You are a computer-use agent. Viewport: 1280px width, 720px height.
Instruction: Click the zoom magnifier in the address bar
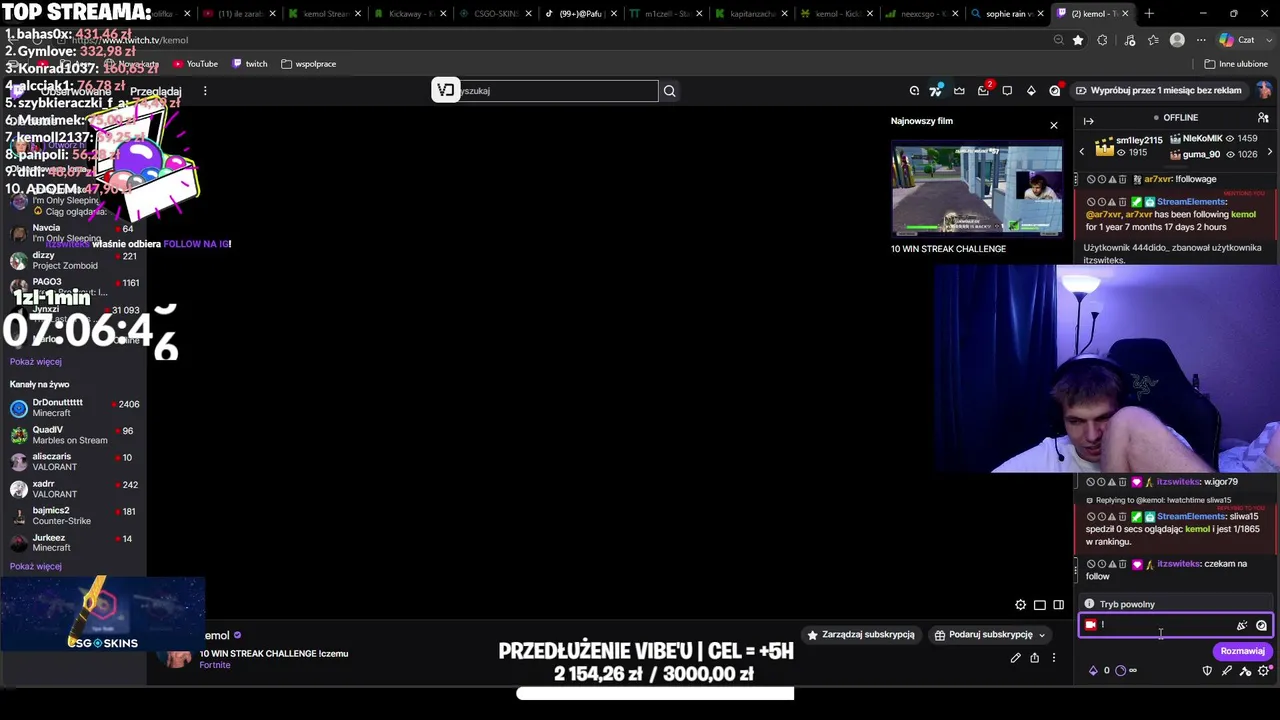[1058, 40]
